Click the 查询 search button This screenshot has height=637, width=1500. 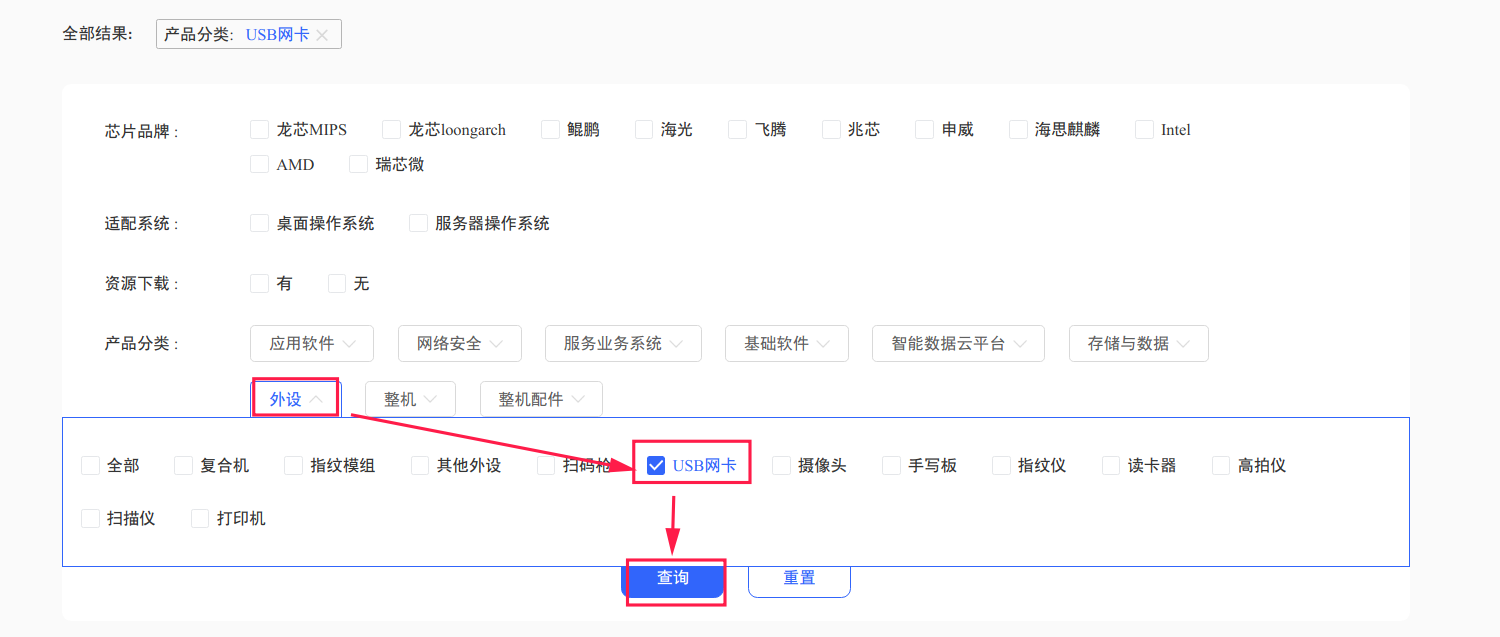(x=673, y=579)
